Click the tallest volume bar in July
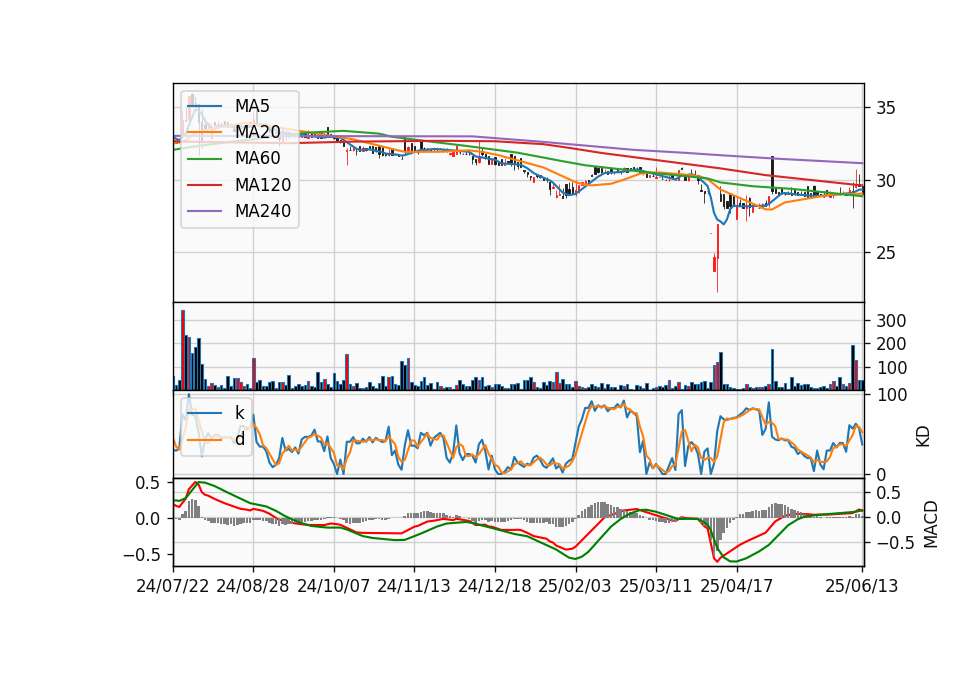960x690 pixels. 182,350
